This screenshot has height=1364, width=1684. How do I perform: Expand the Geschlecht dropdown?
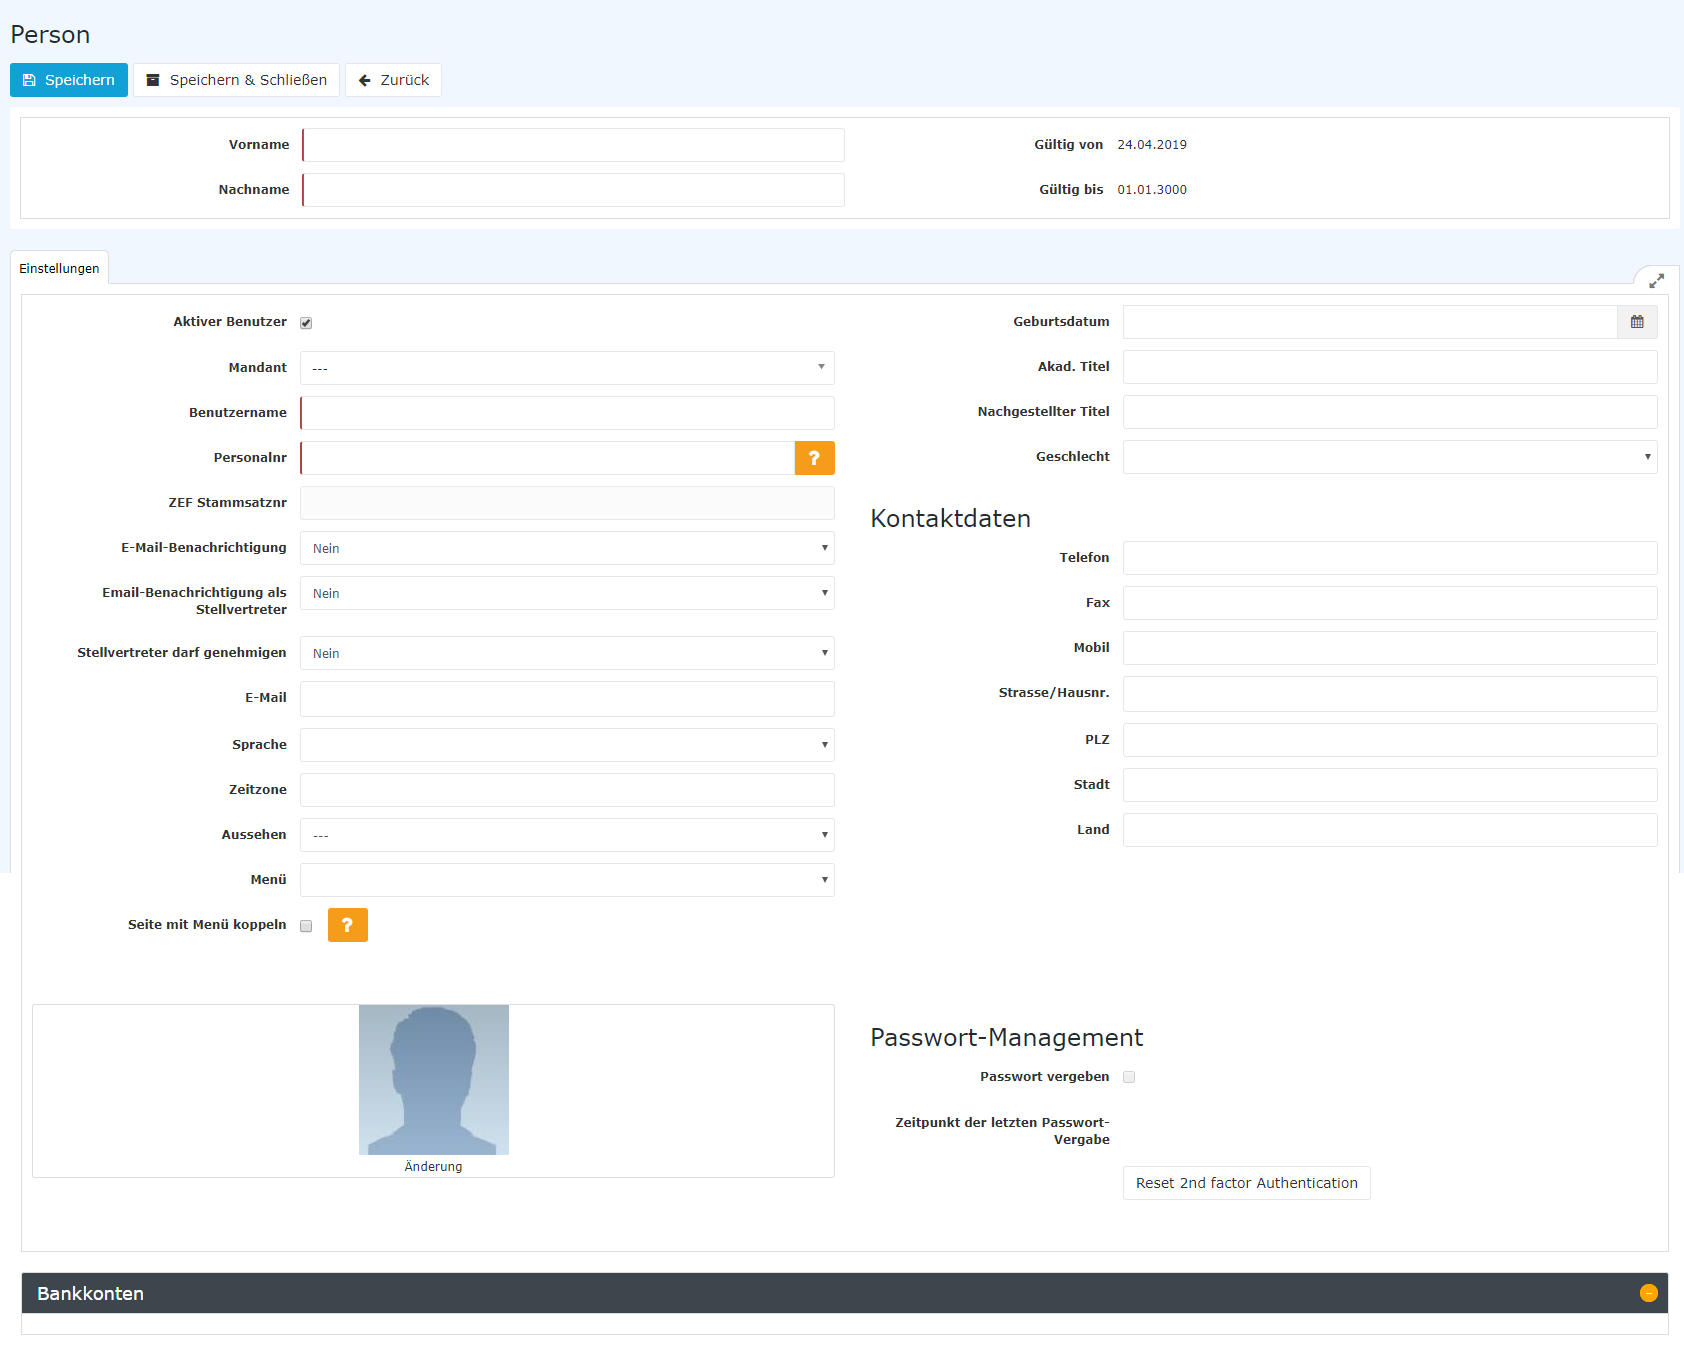click(1389, 457)
